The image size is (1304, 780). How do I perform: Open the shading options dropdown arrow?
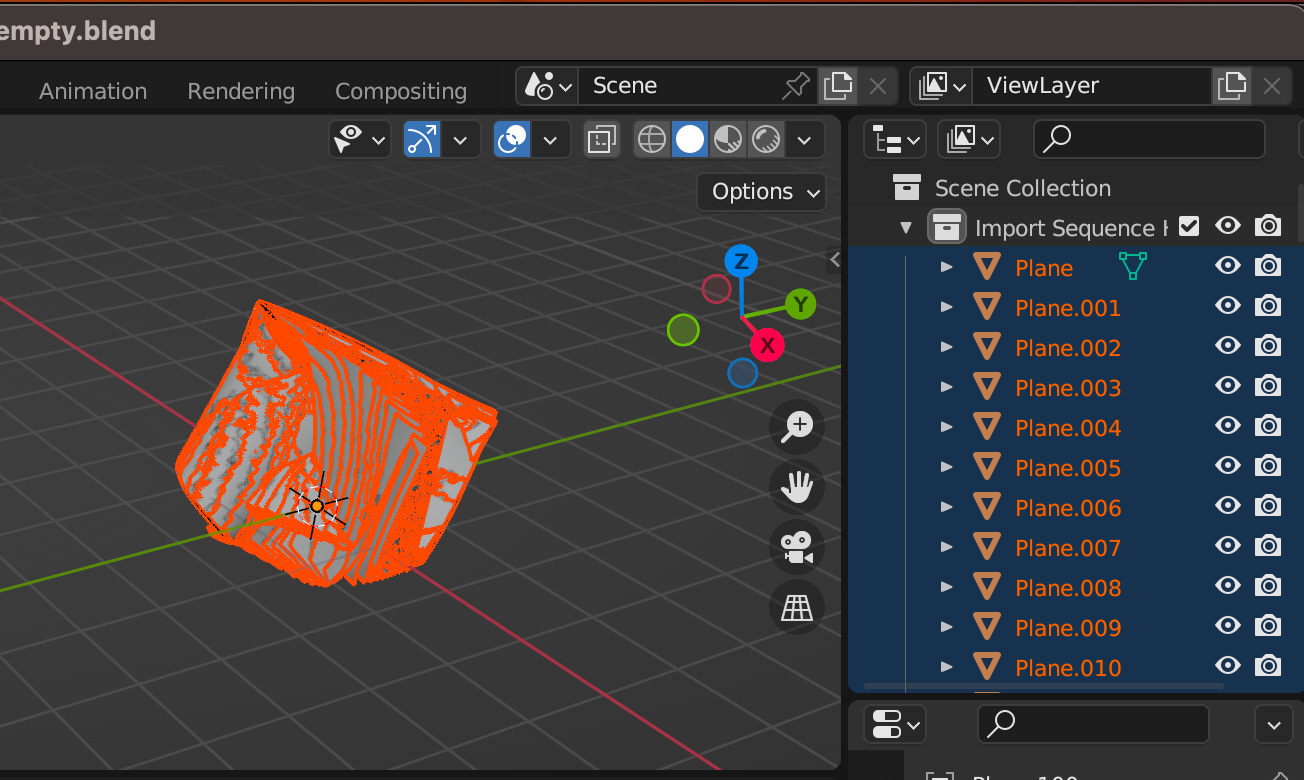(x=804, y=140)
